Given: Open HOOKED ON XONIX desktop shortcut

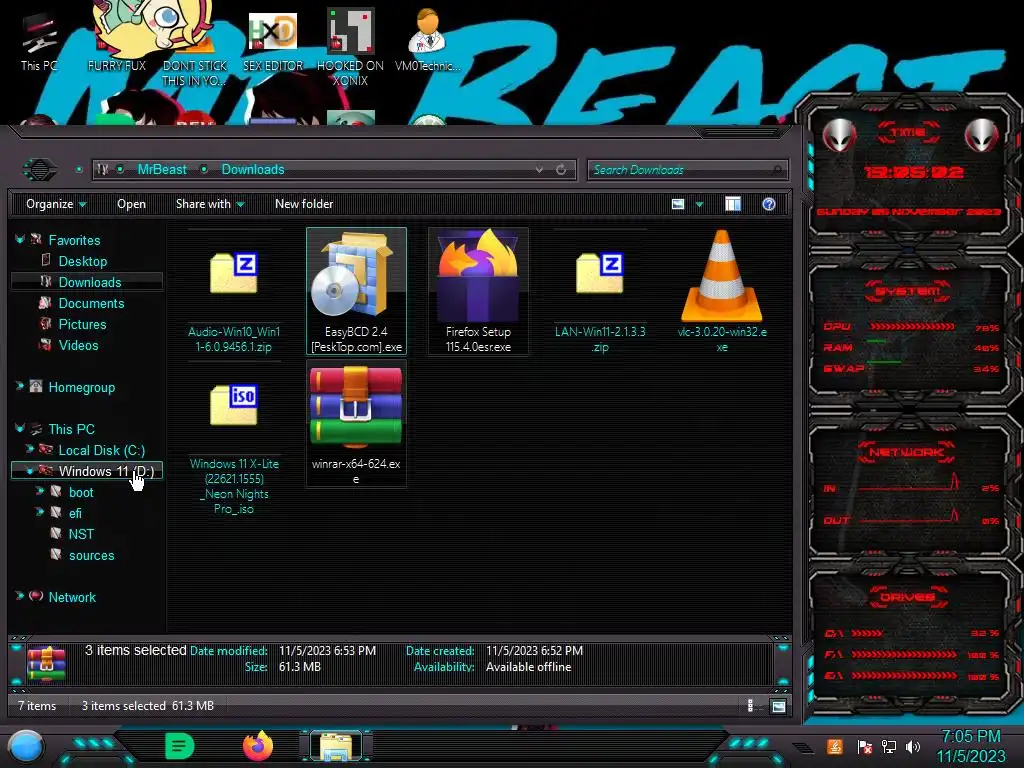Looking at the screenshot, I should (350, 47).
